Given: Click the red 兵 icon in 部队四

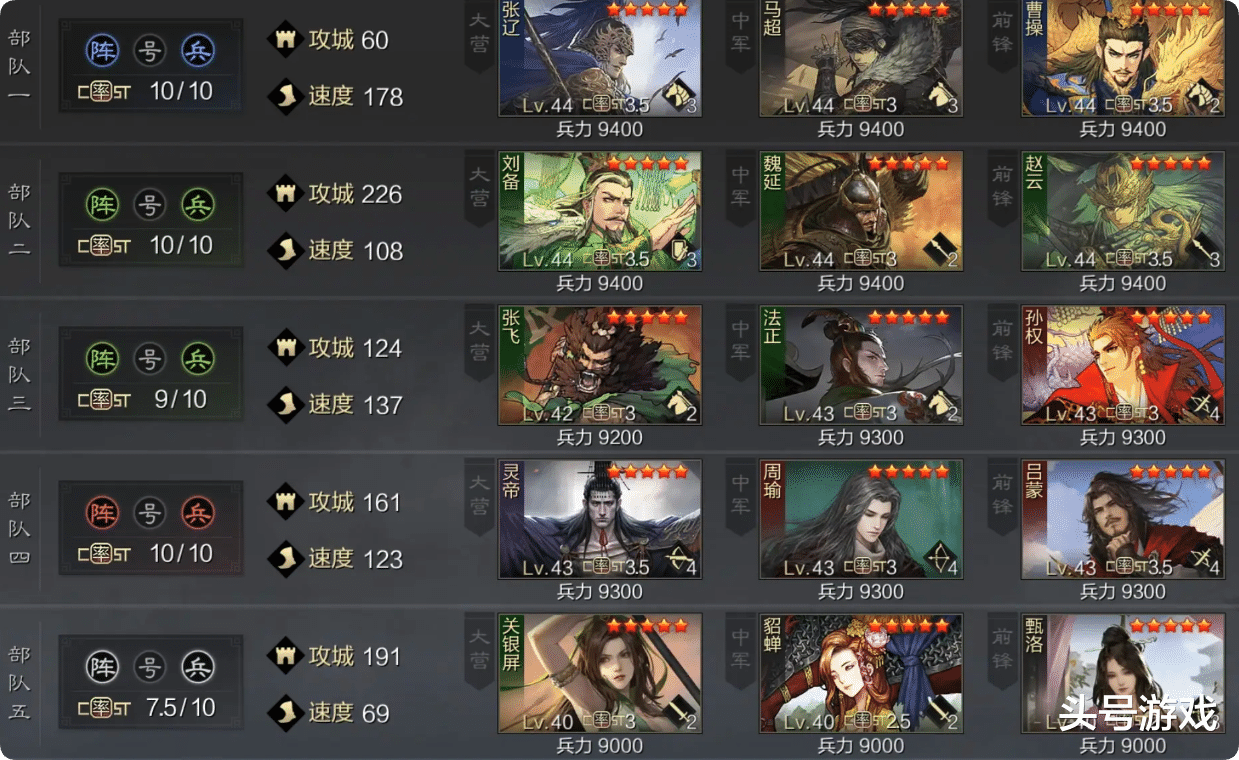Looking at the screenshot, I should tap(198, 514).
